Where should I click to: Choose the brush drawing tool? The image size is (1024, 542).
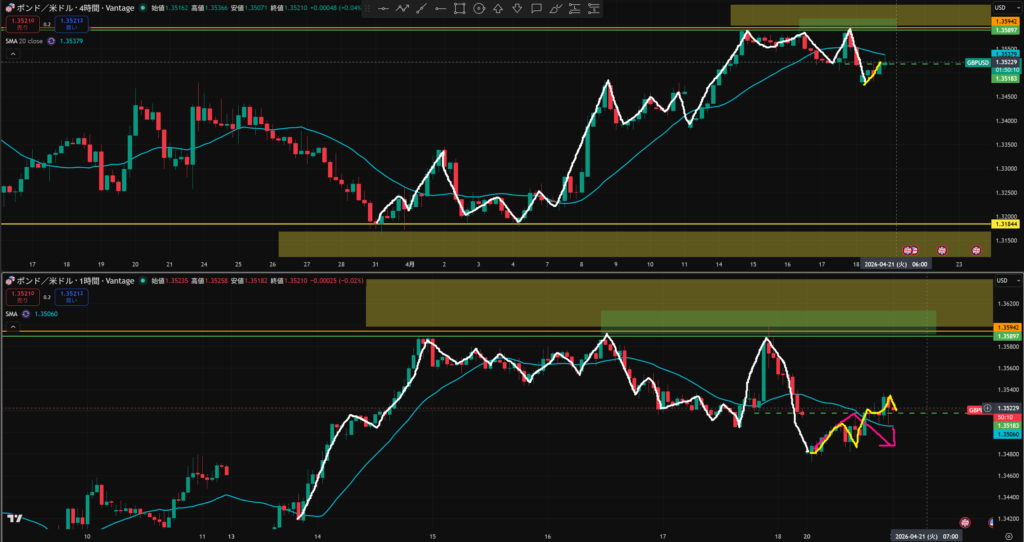[x=556, y=9]
